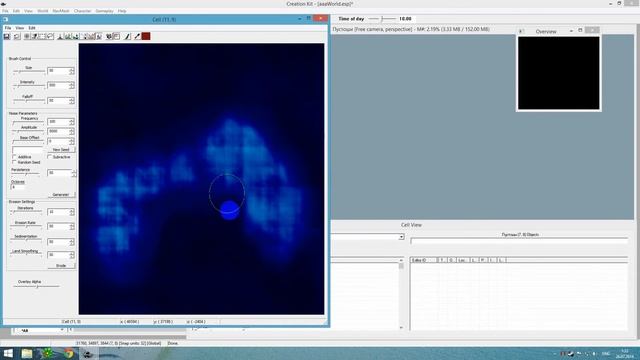
Task: Open the World menu in Creation Kit
Action: (42, 11)
